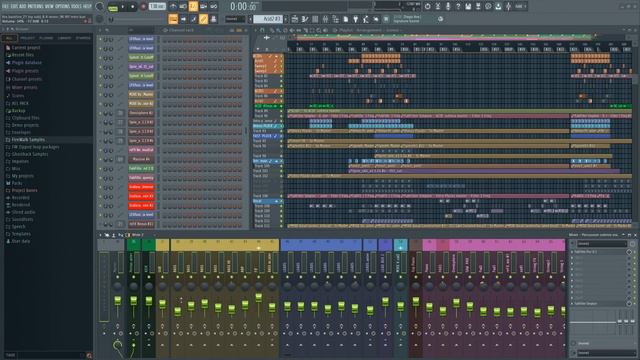Click the page icon in shortcut toolbar
Screen dimensions: 640x360
[x=345, y=19]
